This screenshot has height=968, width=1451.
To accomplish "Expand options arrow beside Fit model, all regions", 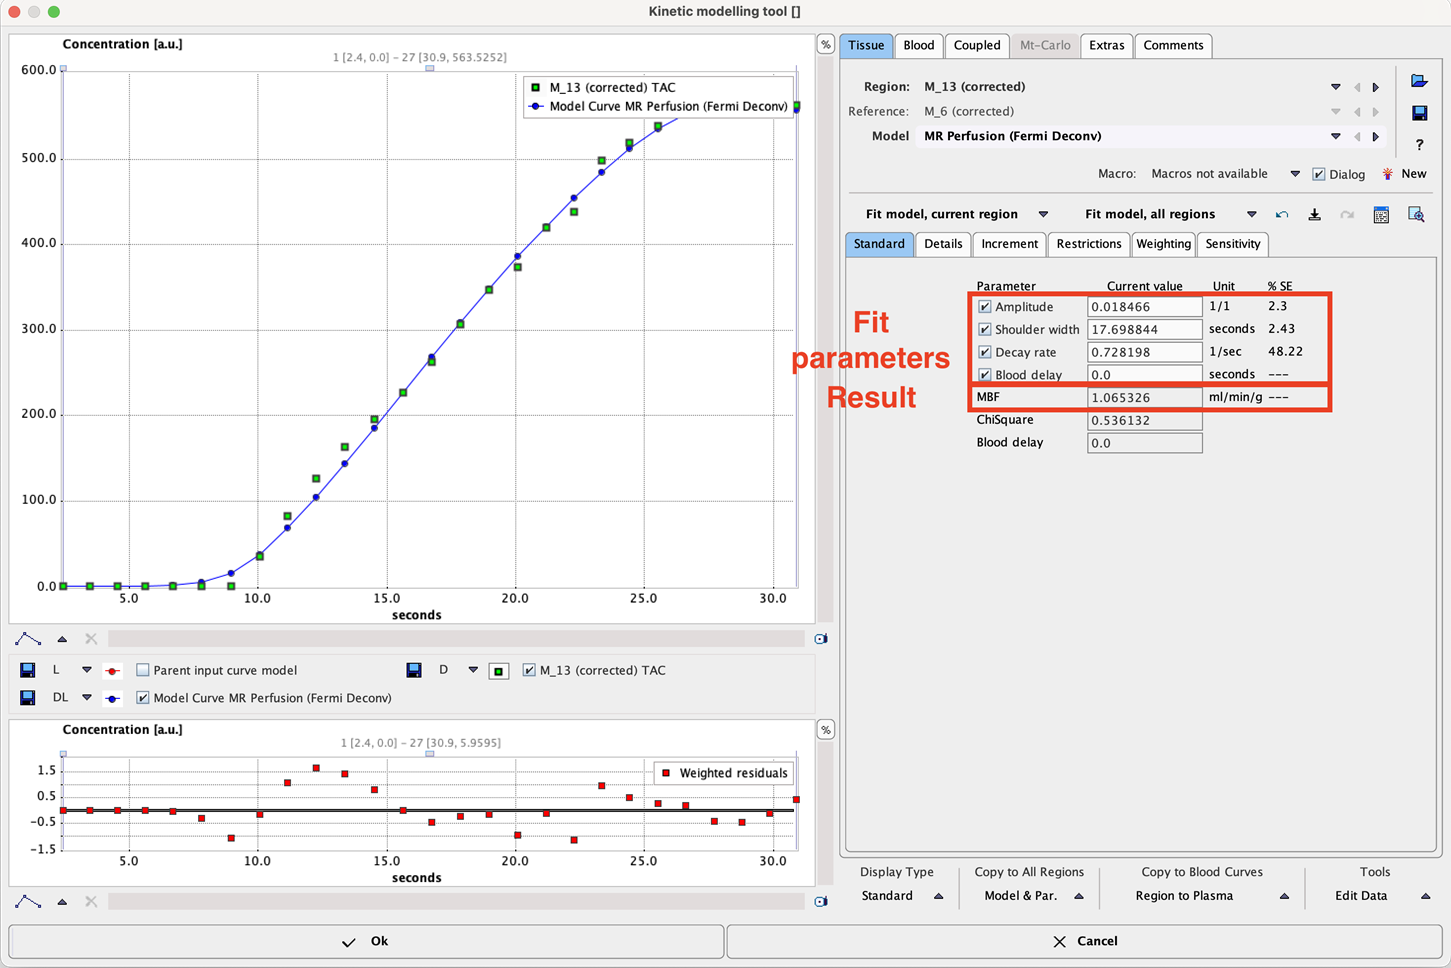I will 1251,214.
